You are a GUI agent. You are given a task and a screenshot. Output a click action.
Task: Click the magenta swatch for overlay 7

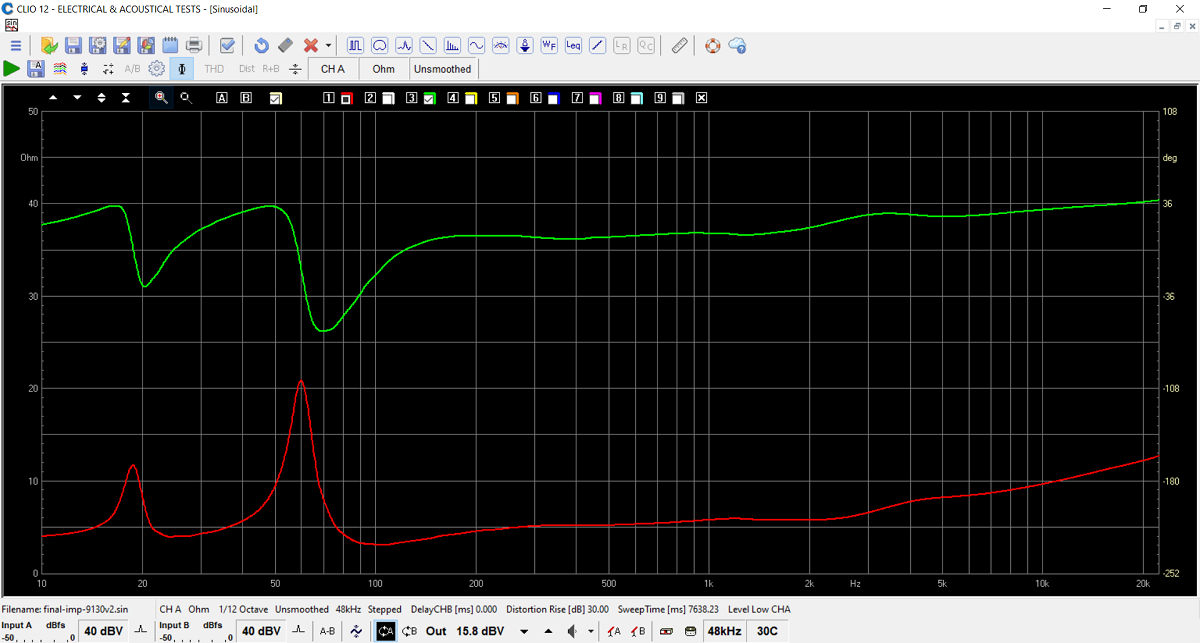594,98
